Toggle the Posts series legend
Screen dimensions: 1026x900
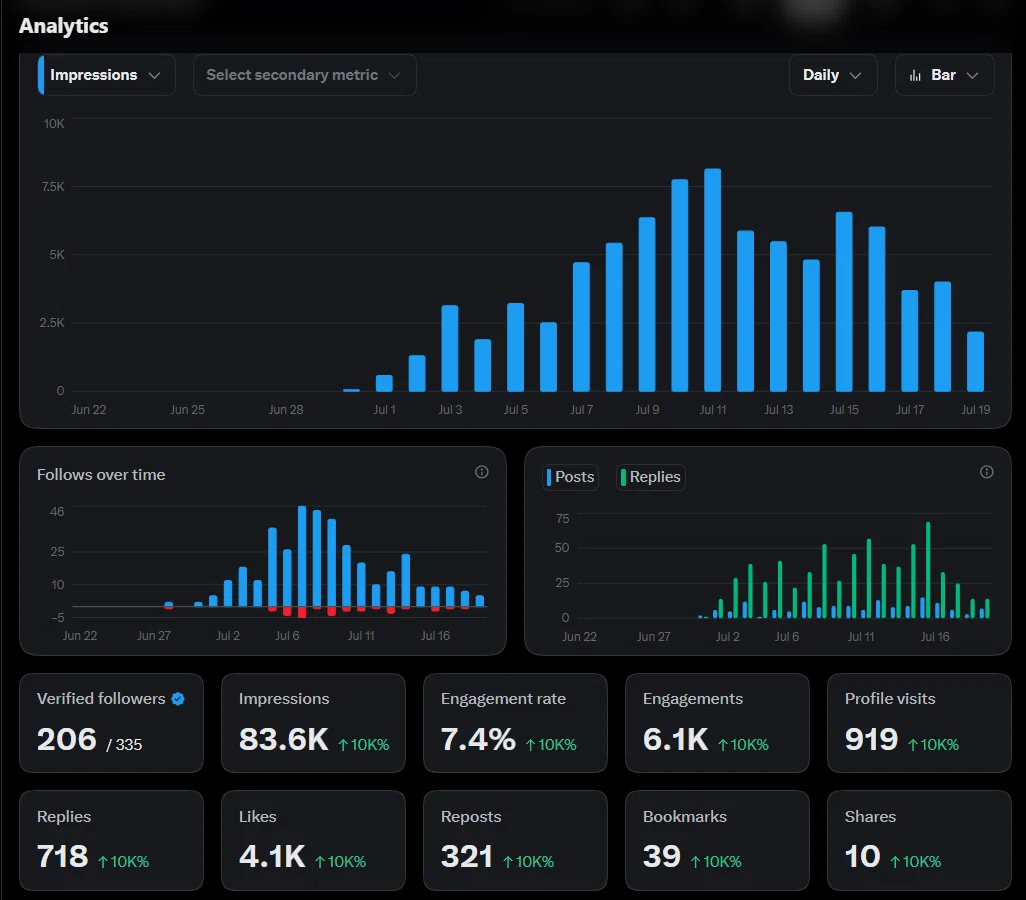(x=571, y=477)
